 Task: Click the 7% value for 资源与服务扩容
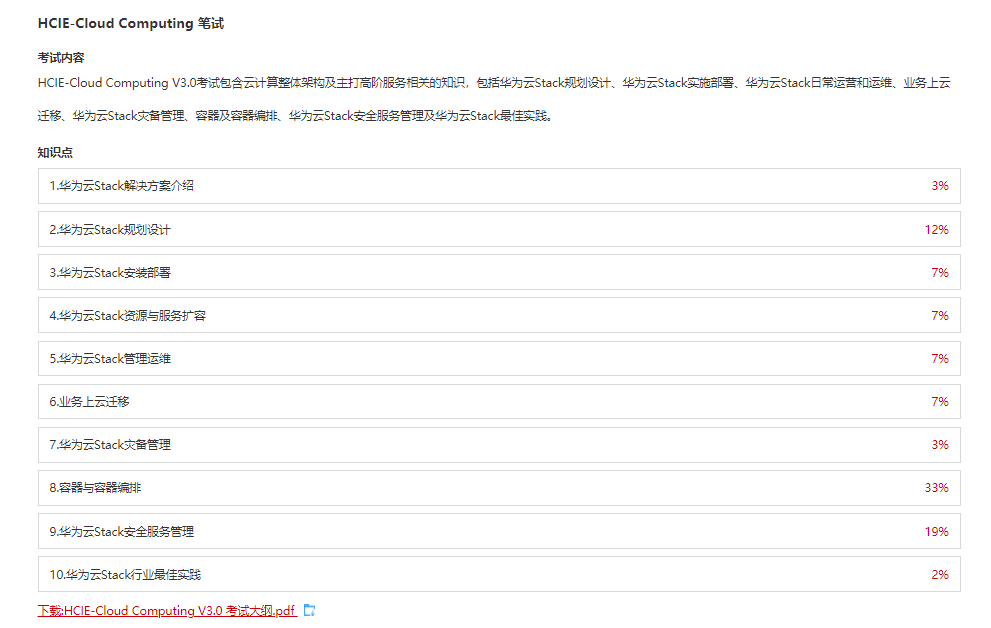click(940, 316)
